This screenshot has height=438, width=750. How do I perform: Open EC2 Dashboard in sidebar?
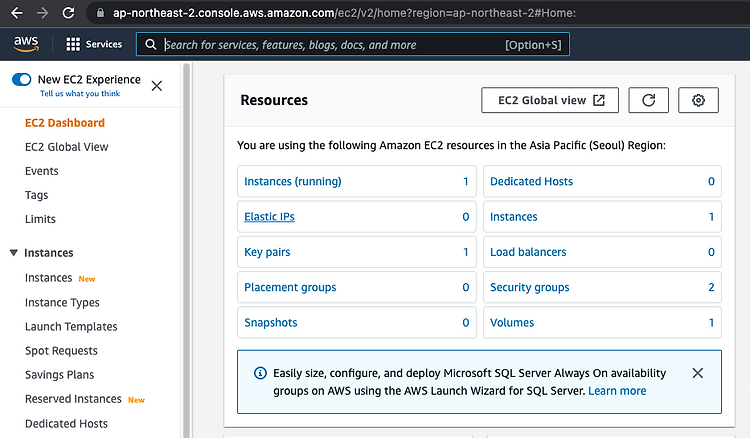click(64, 123)
